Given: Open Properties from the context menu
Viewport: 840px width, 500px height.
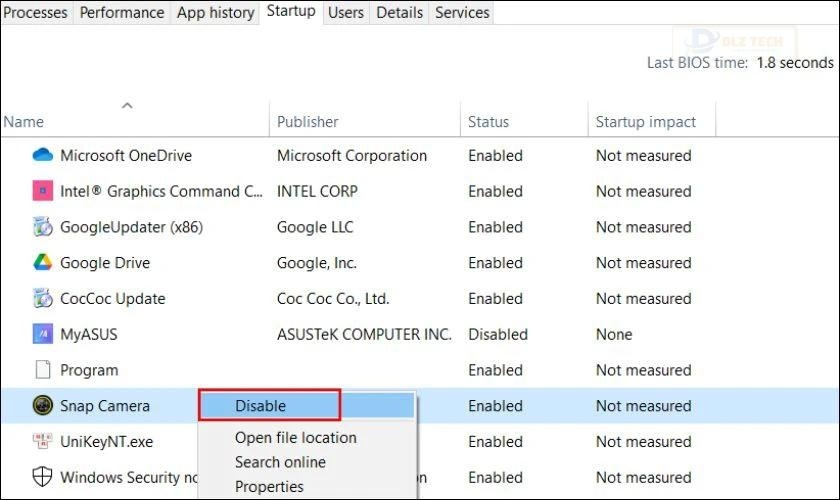Looking at the screenshot, I should tap(269, 487).
